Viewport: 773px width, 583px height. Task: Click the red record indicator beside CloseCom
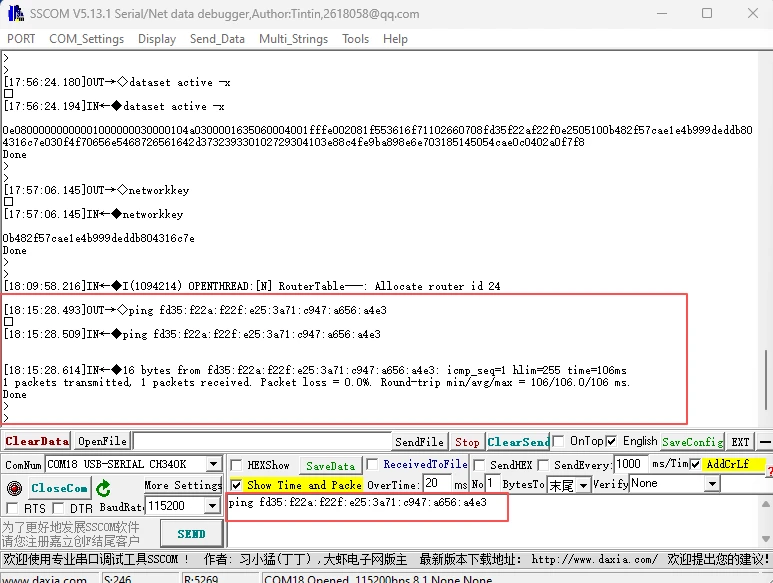click(x=14, y=488)
